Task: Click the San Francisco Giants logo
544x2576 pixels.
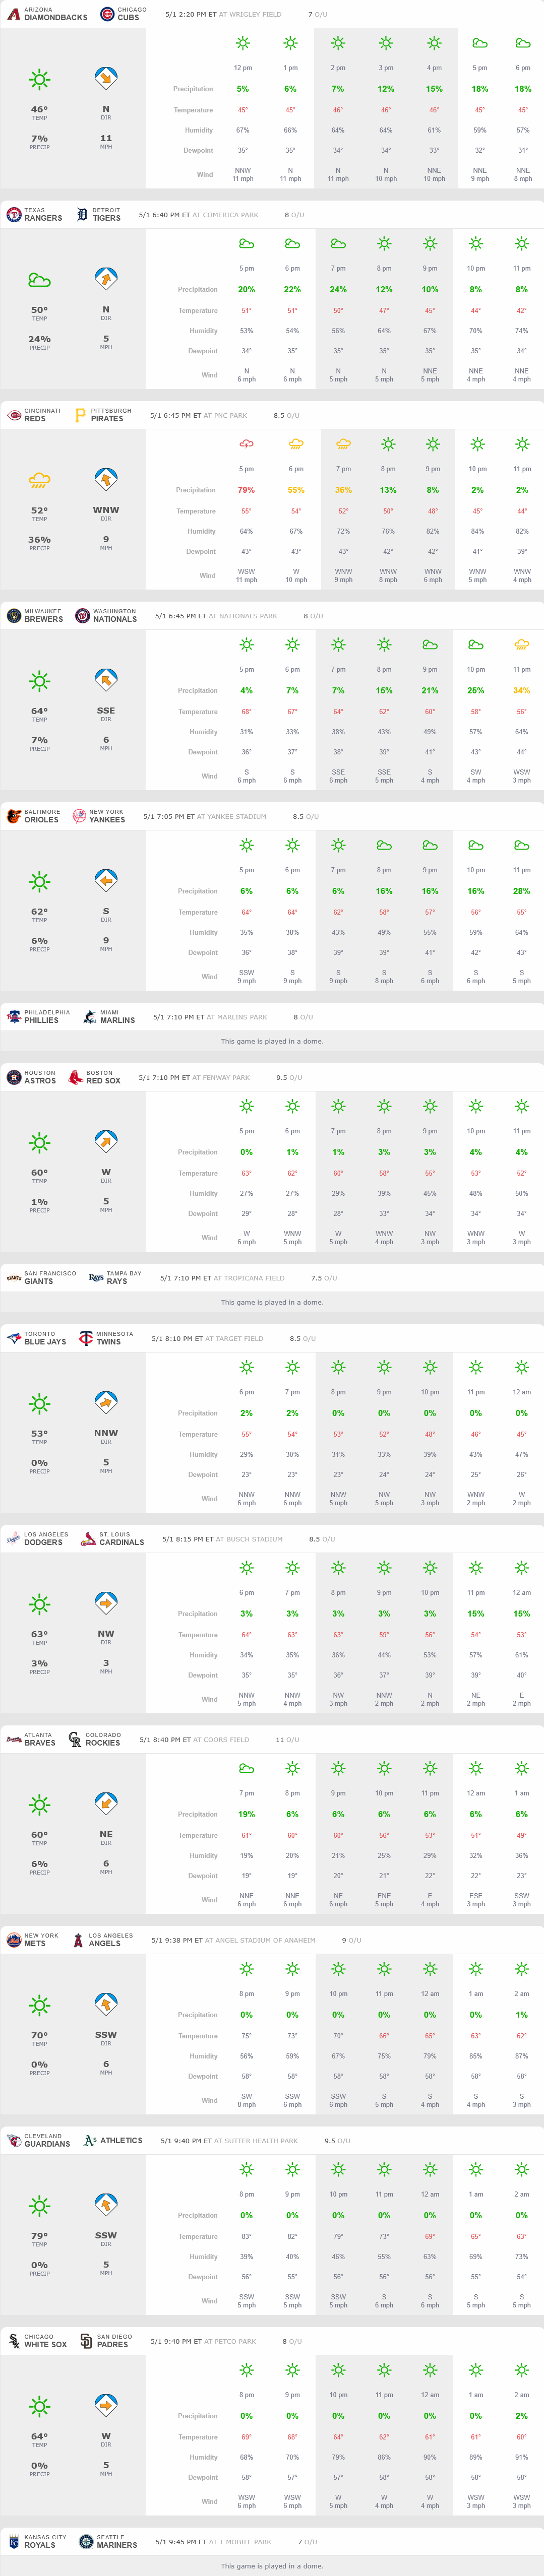Action: 14,1278
